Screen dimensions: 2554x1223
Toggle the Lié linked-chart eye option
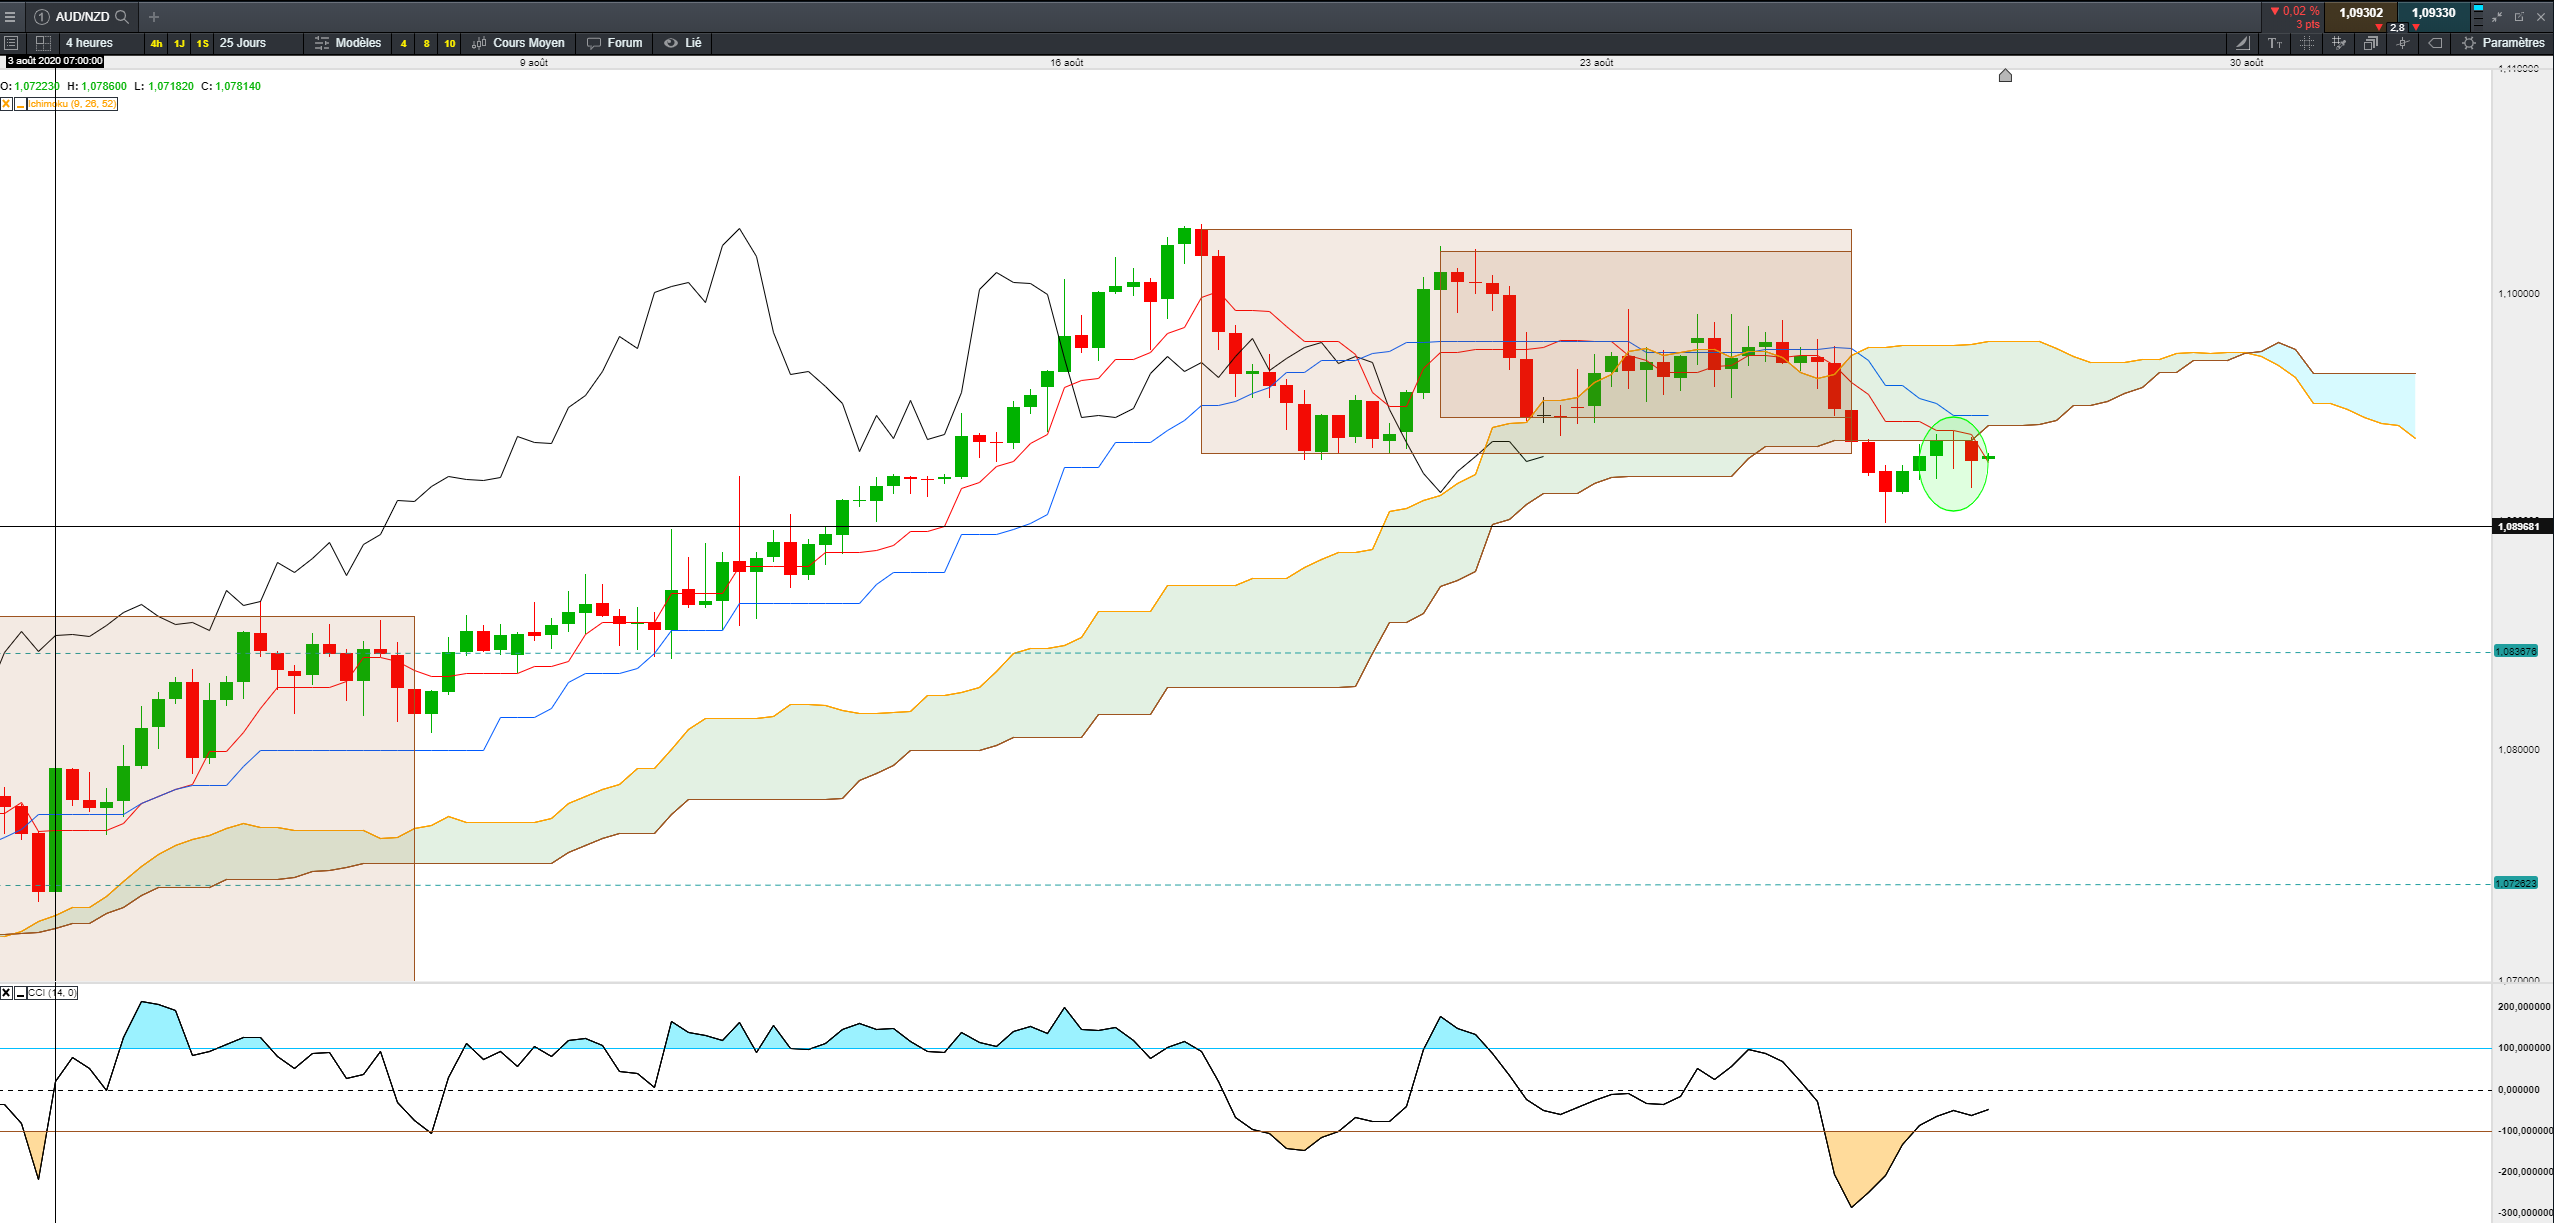tap(683, 43)
